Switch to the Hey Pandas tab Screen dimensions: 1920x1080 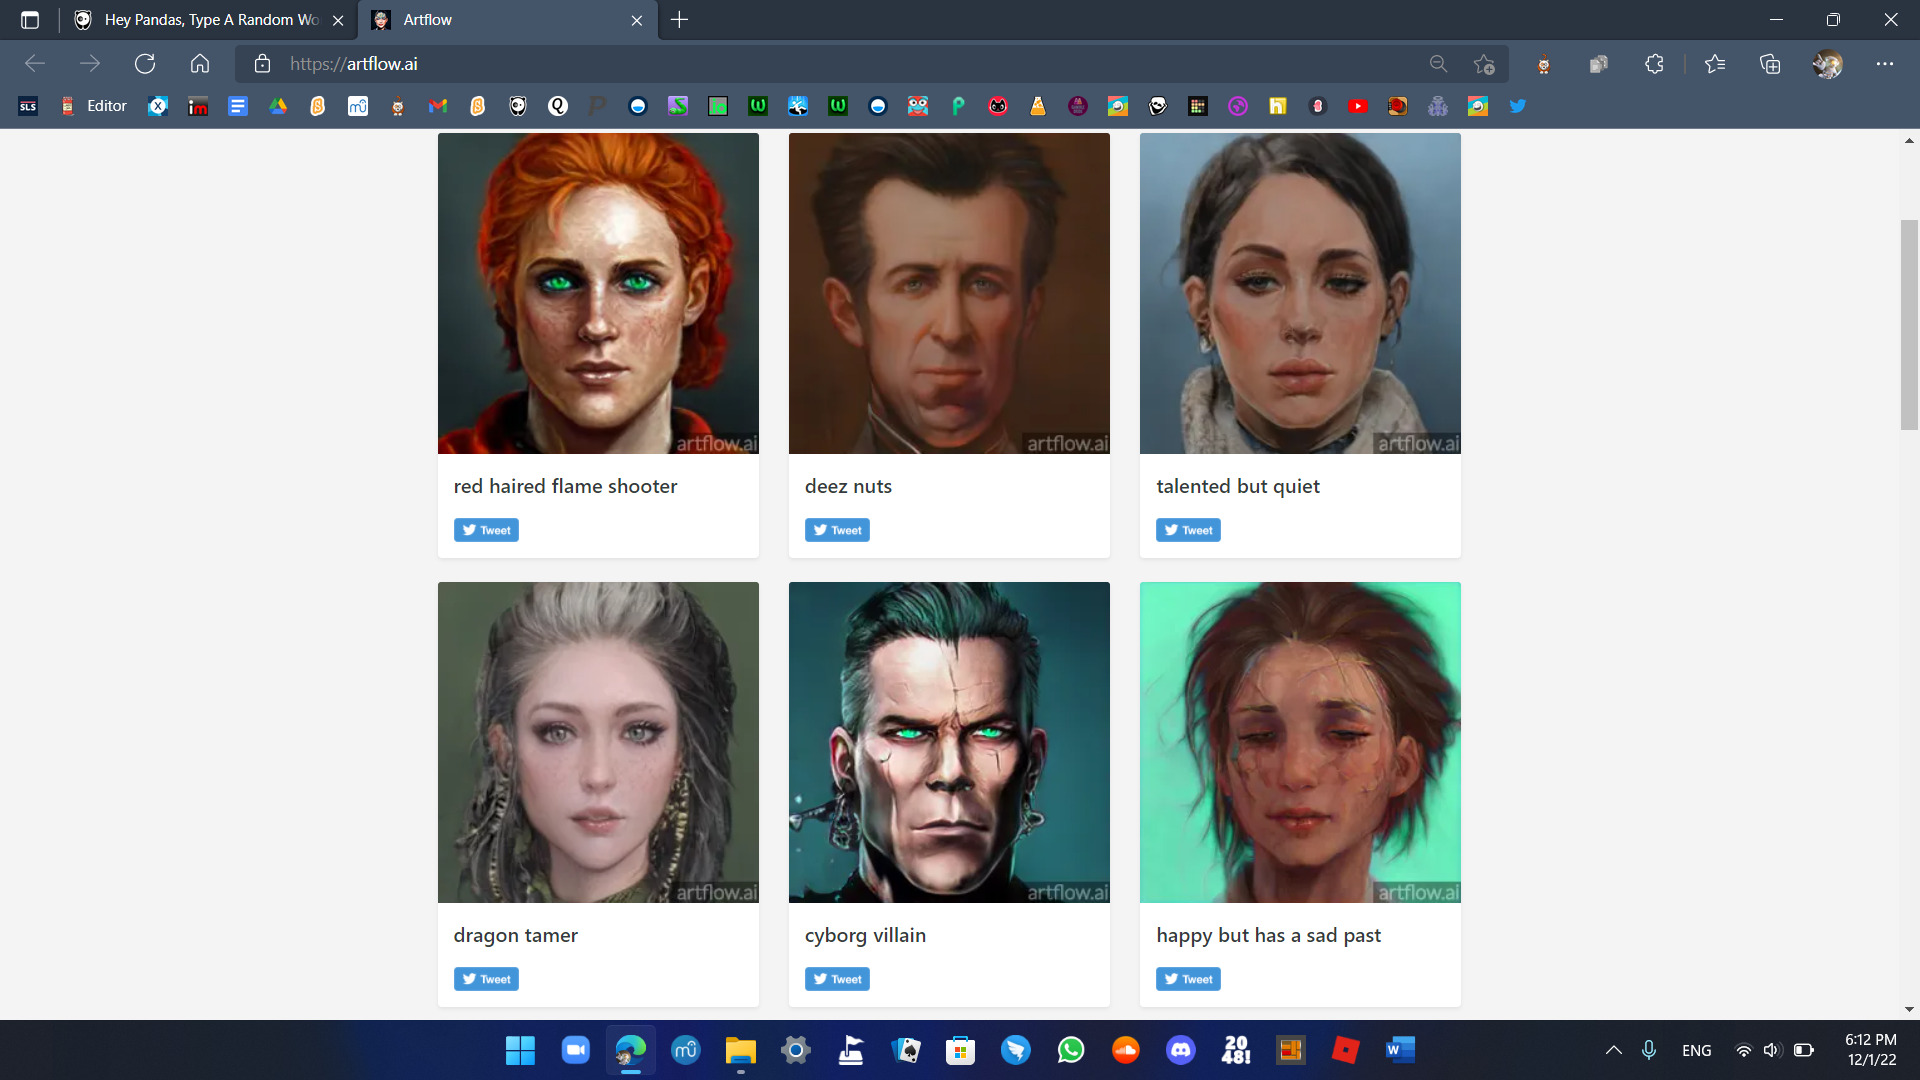click(210, 20)
